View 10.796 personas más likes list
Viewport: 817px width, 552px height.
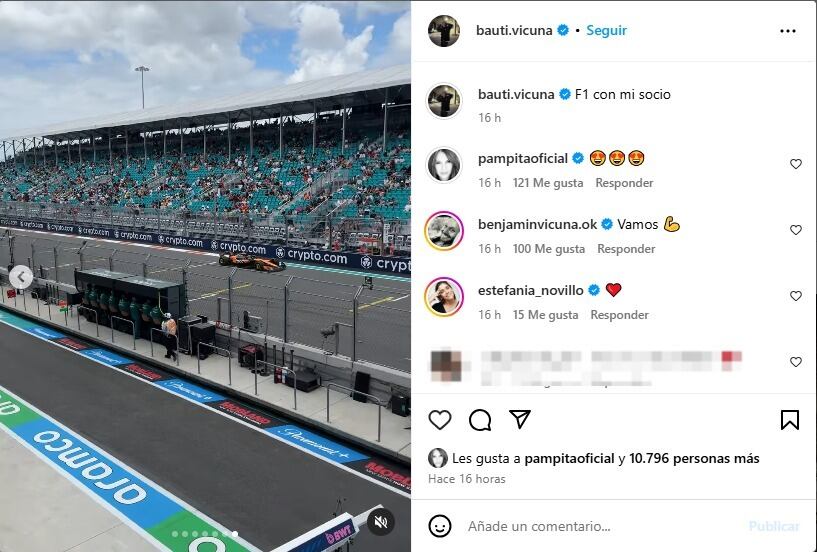click(x=694, y=459)
